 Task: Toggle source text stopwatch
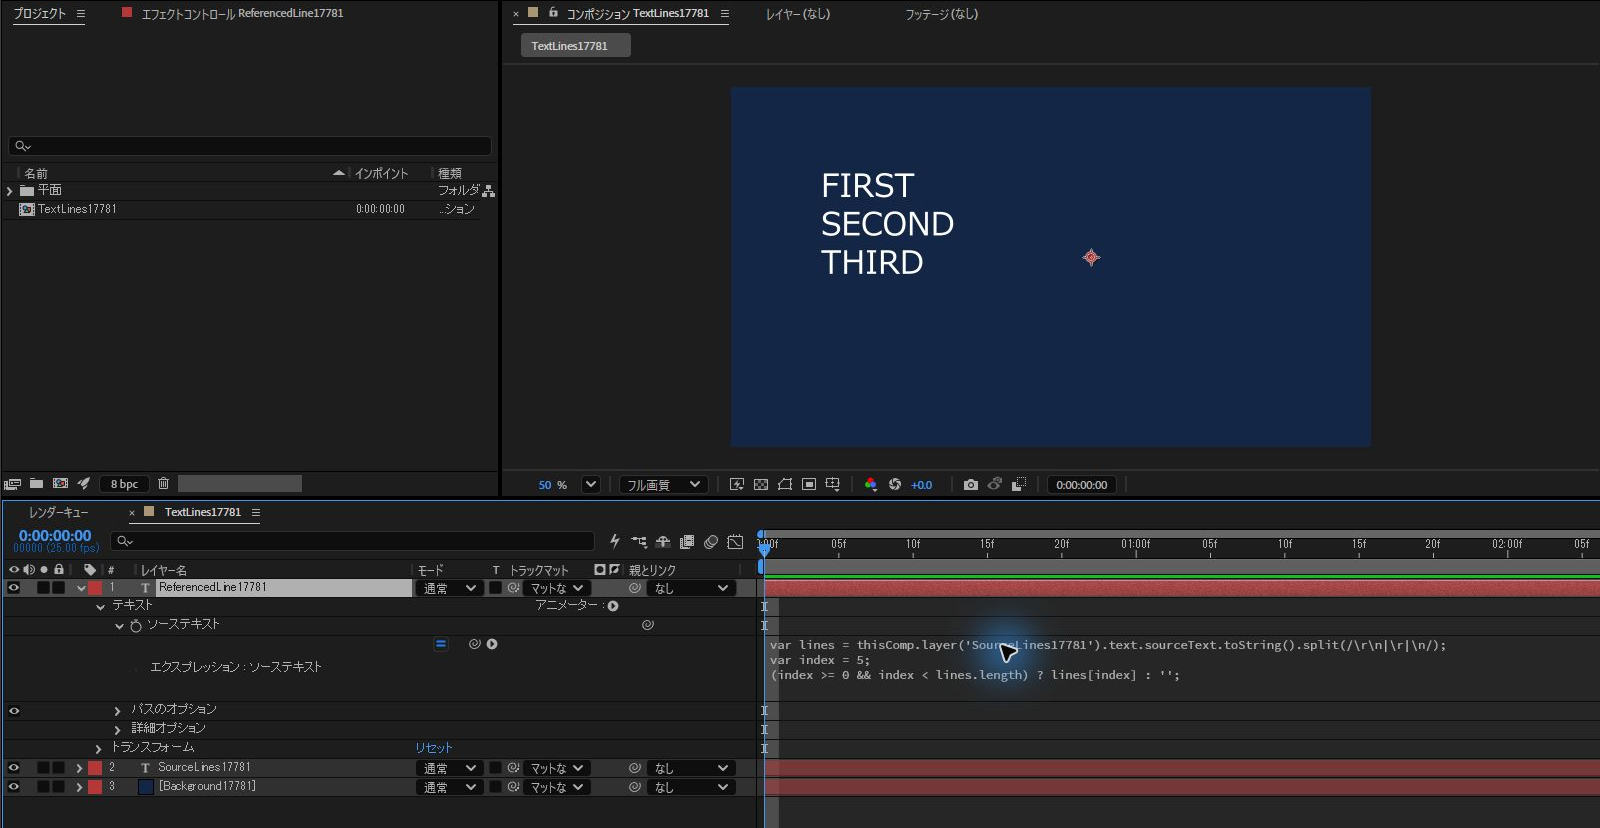136,625
